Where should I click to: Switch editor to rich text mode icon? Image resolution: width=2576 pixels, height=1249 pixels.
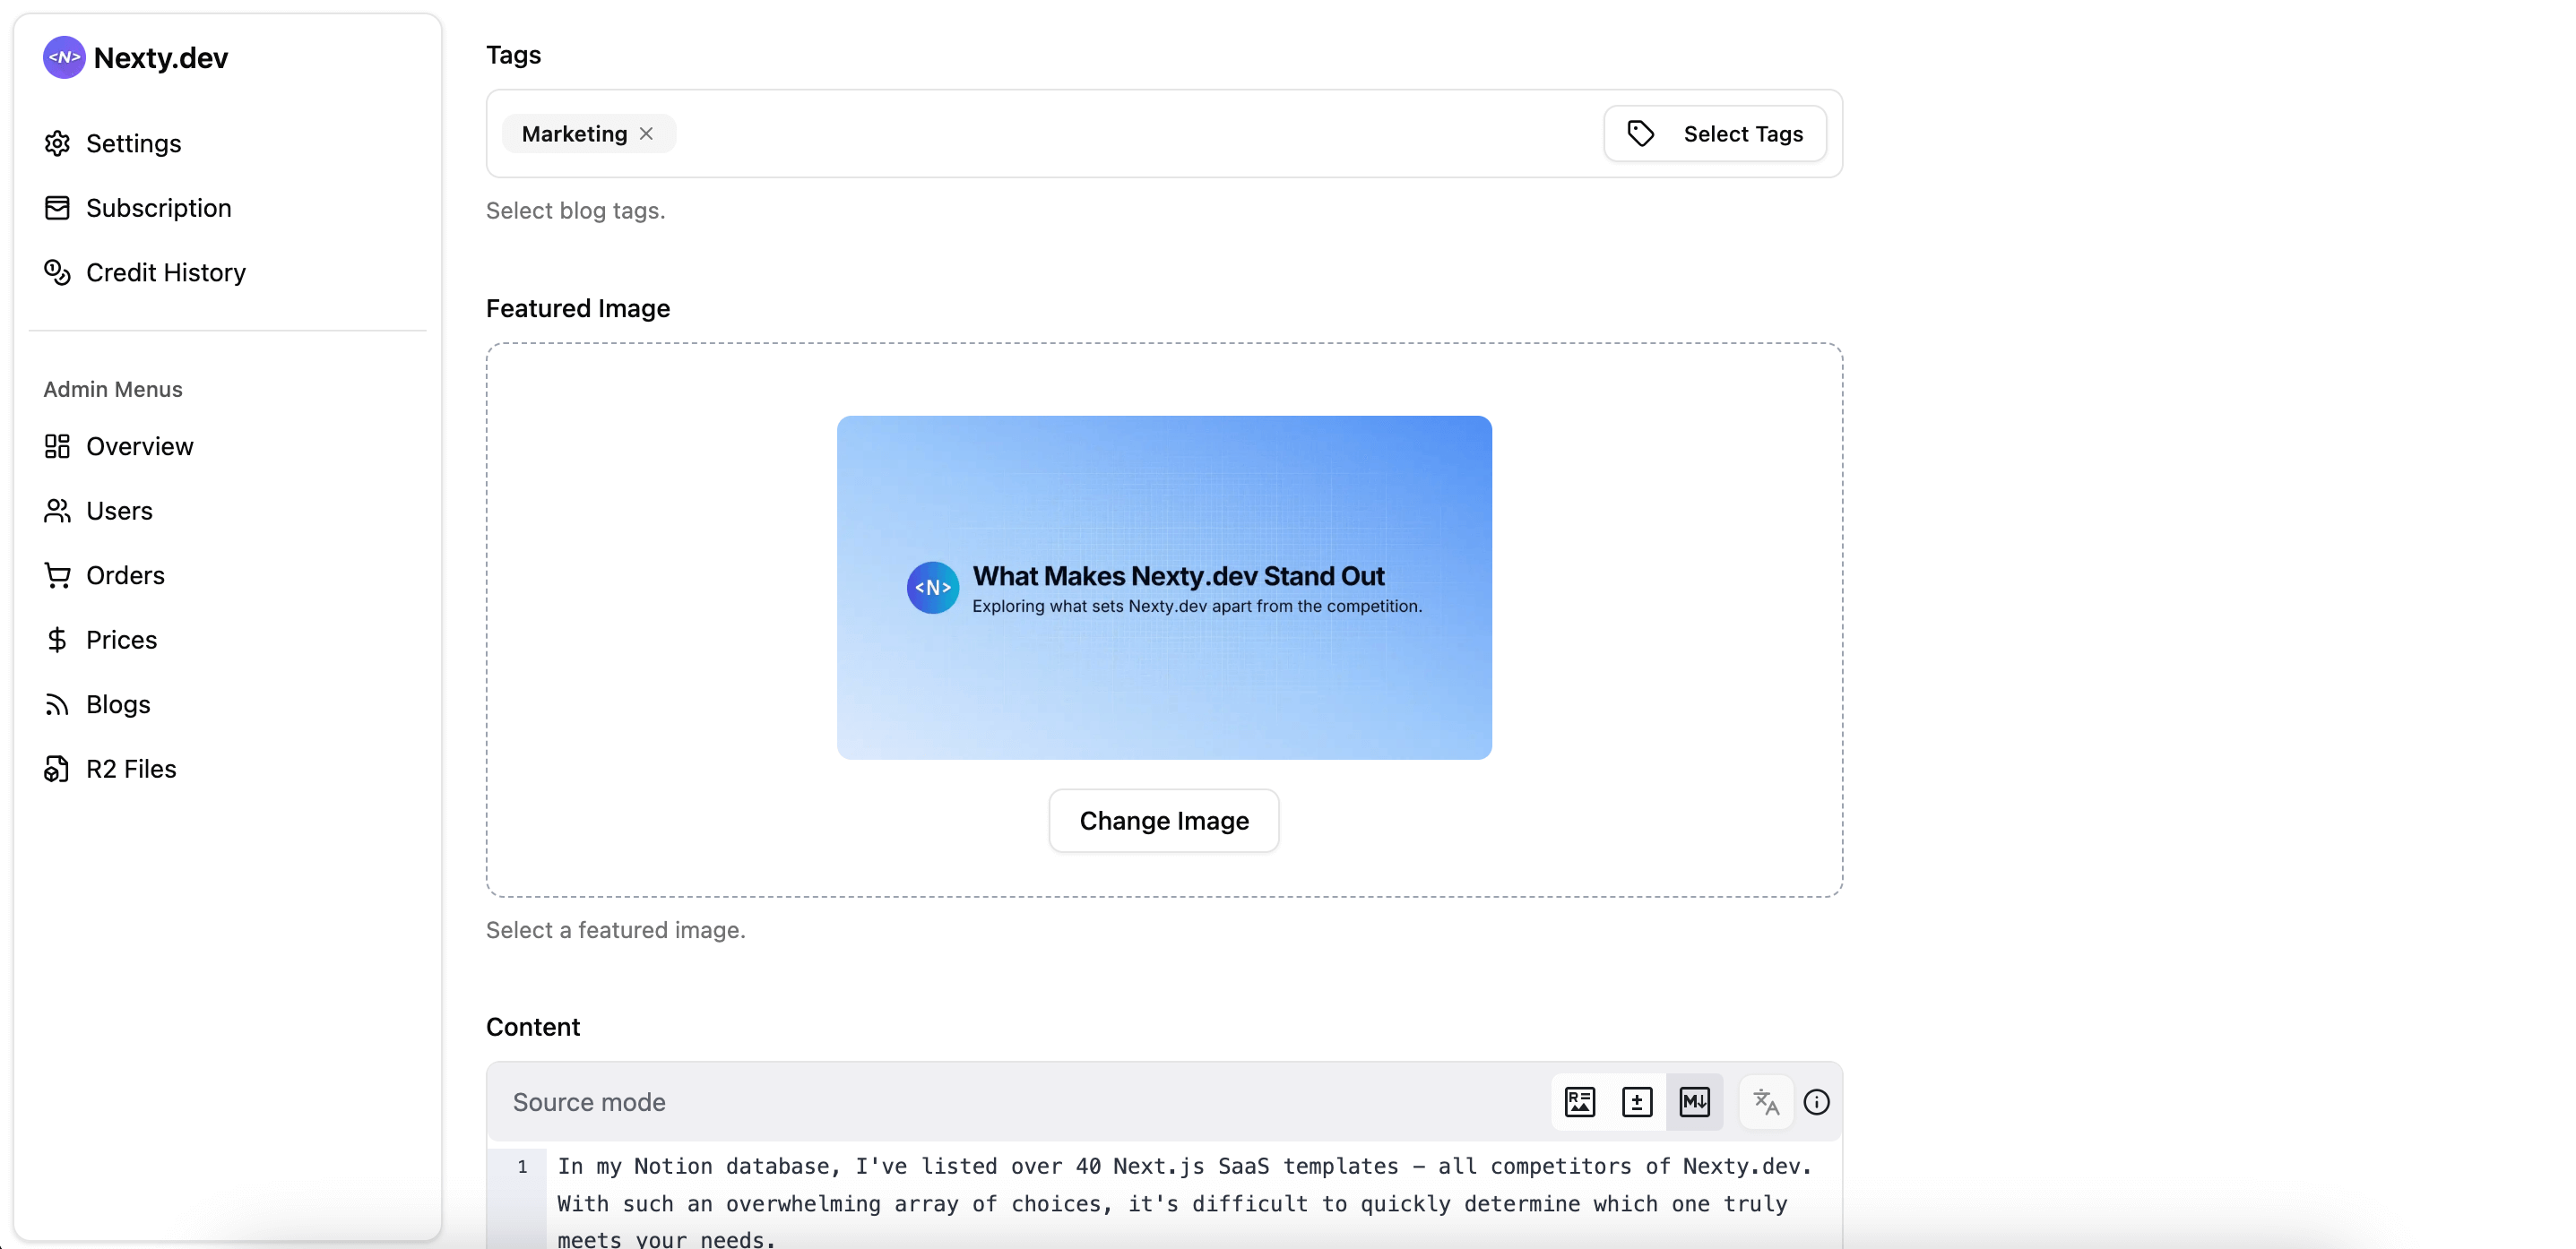pyautogui.click(x=1579, y=1102)
